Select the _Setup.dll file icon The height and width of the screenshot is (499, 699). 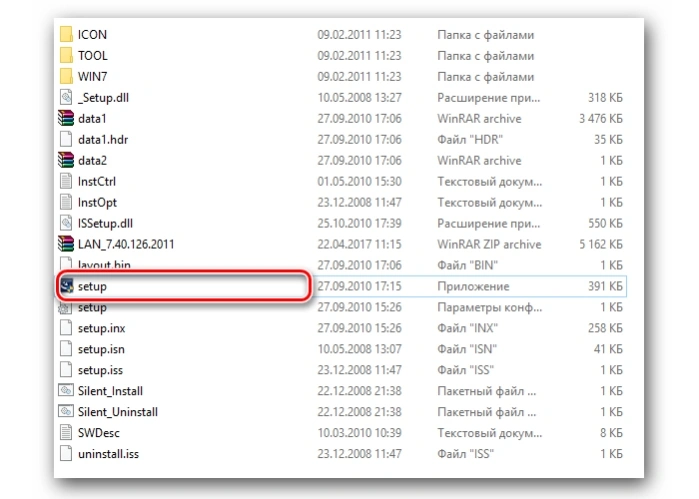coord(66,97)
